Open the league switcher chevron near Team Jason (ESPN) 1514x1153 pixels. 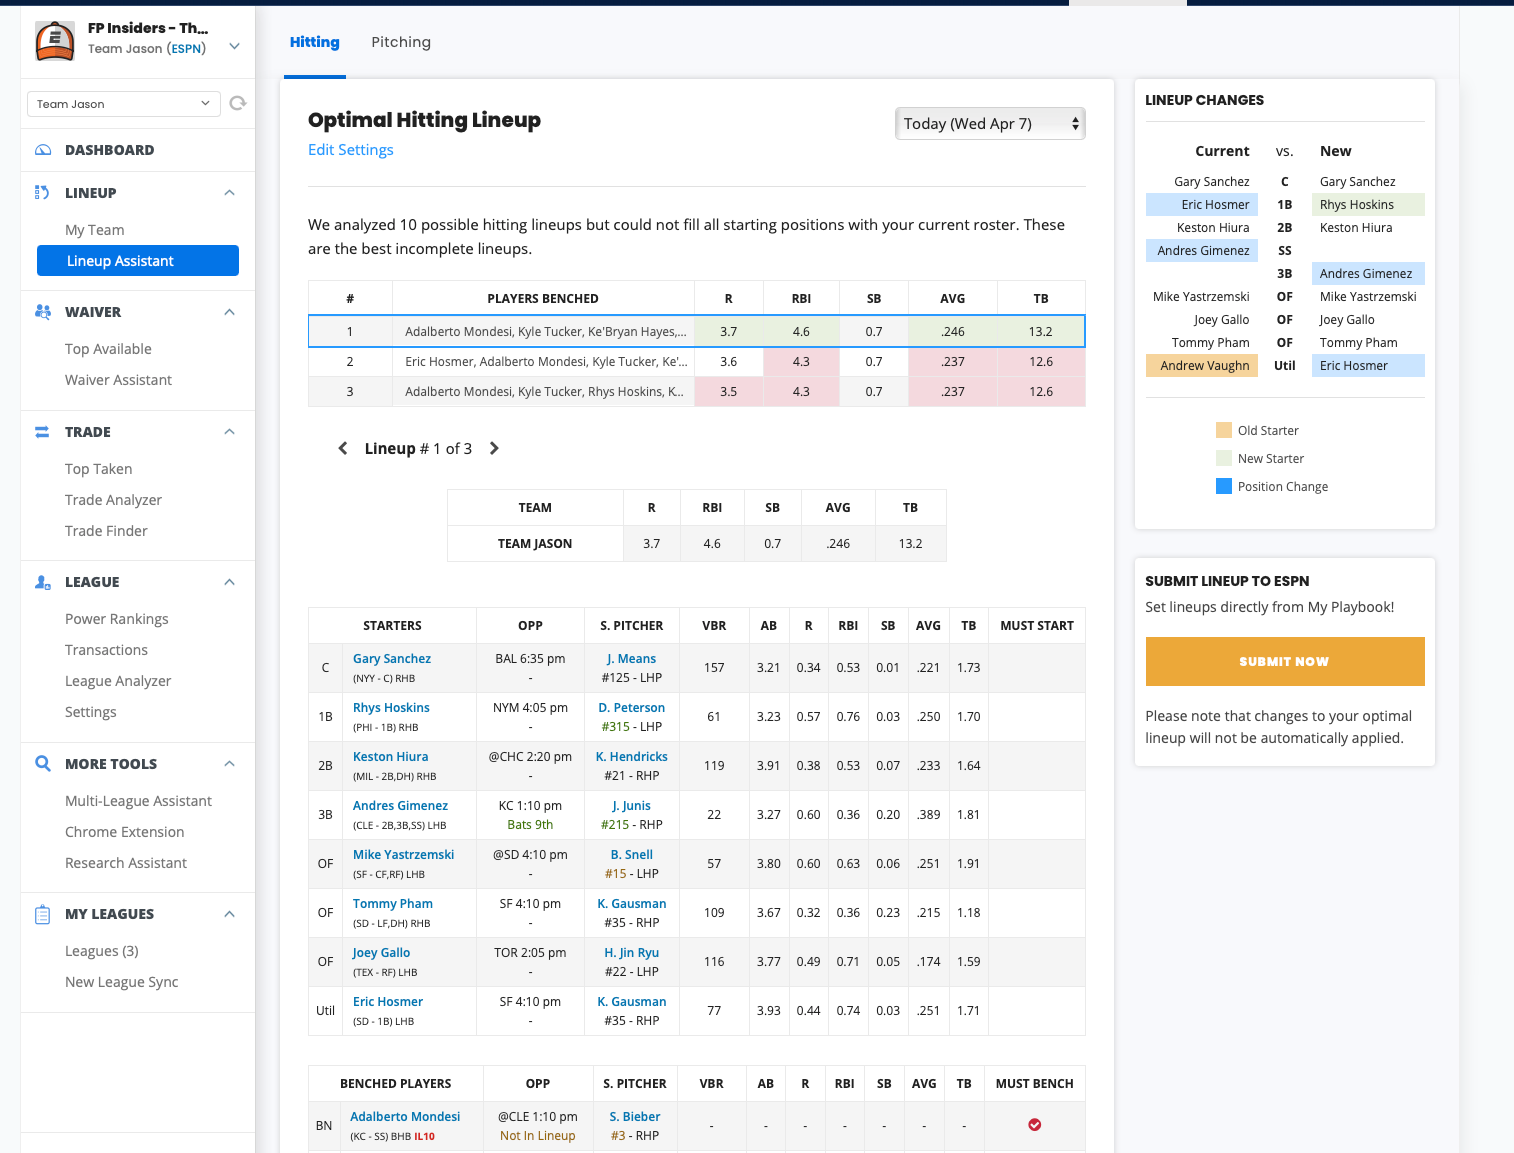[x=234, y=46]
